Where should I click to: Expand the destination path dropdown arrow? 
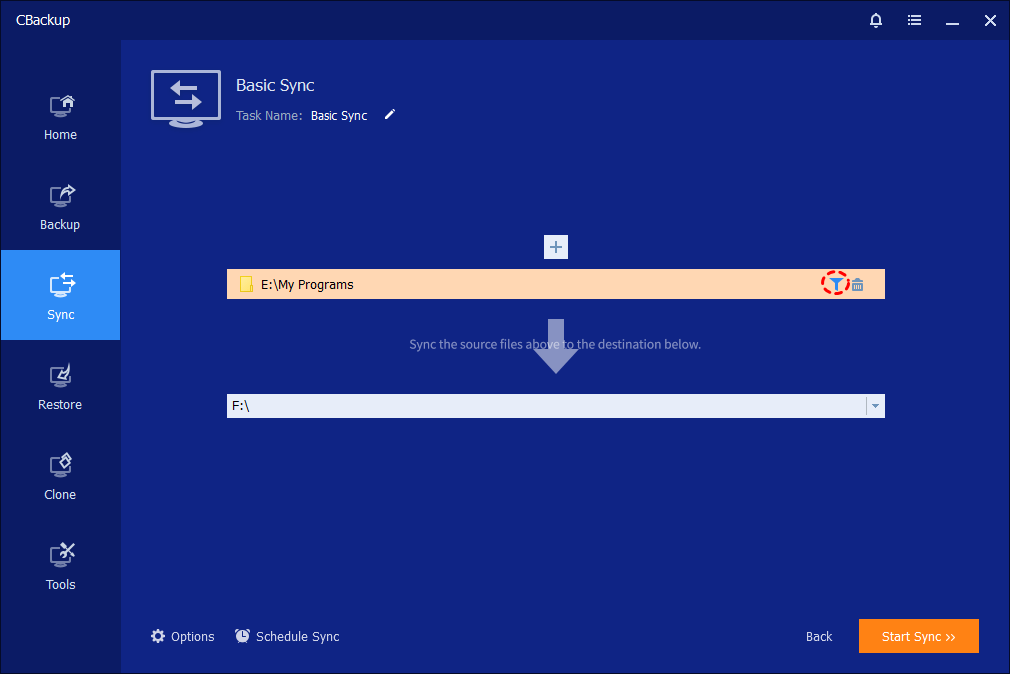pyautogui.click(x=875, y=406)
